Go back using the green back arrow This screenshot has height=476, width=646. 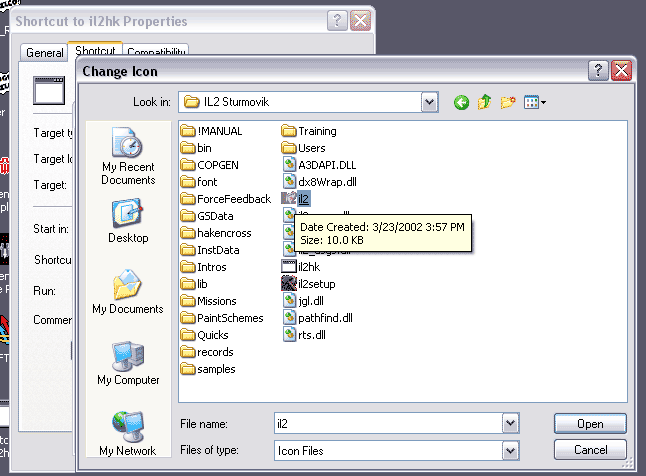tap(461, 102)
